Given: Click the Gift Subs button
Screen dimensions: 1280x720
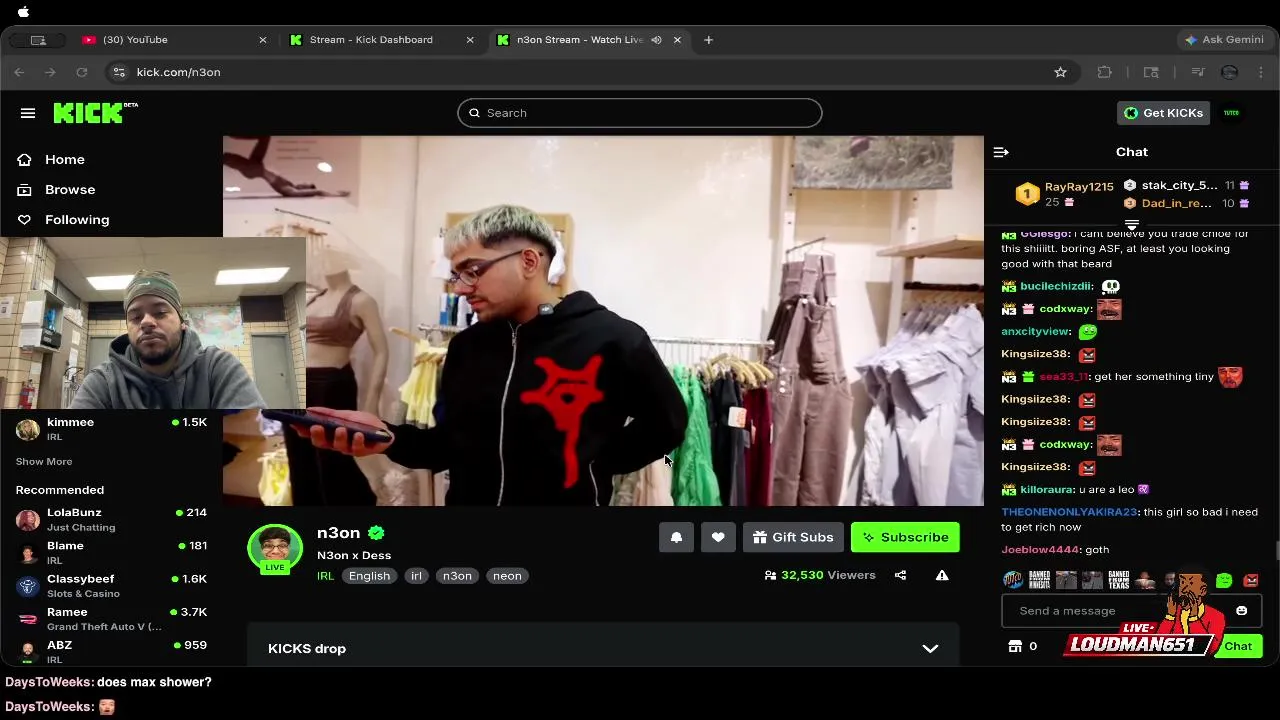Looking at the screenshot, I should point(793,537).
